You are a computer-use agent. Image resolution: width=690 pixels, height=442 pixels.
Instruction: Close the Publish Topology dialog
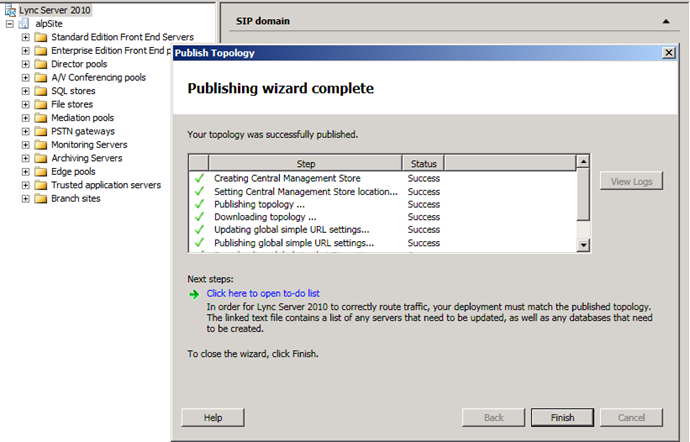coord(668,53)
